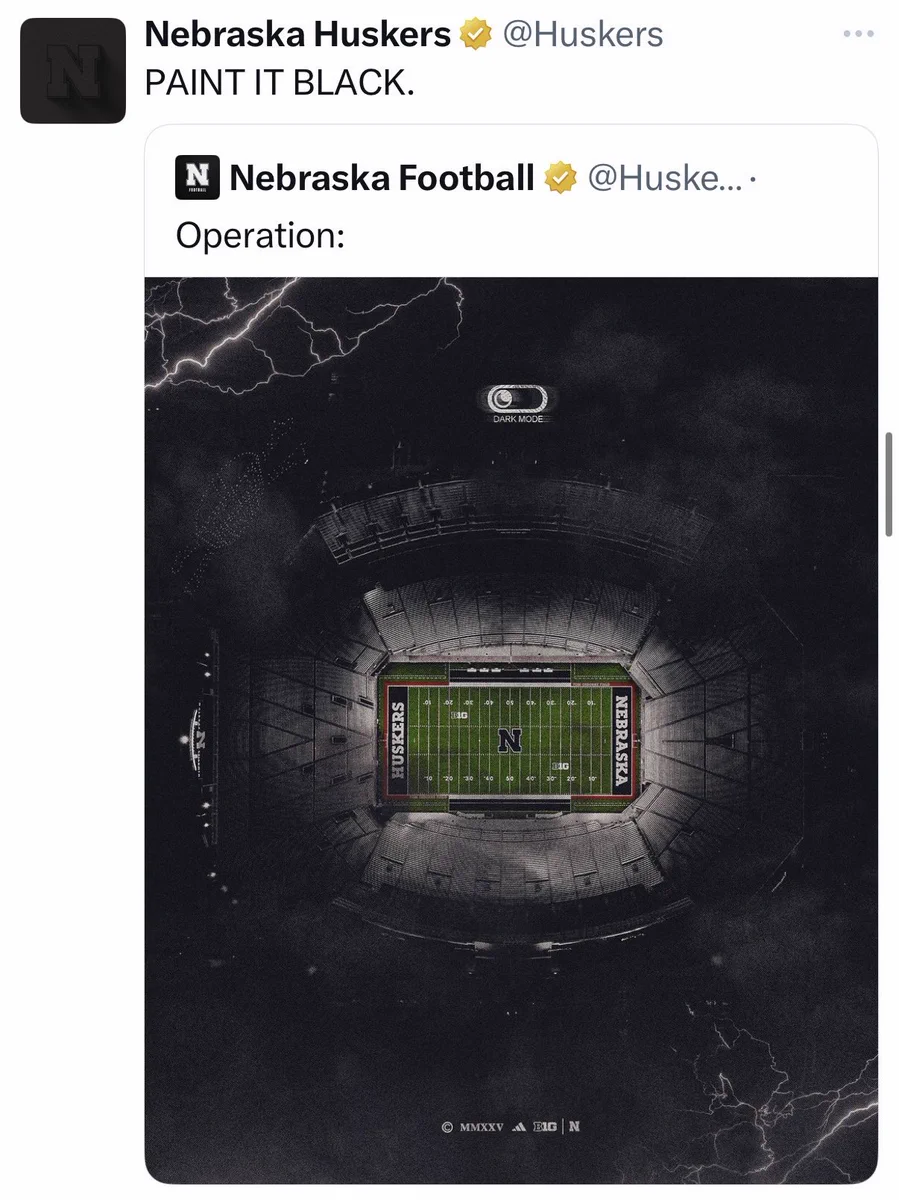This screenshot has width=899, height=1200.
Task: Click the quoted tweet text 'Operation:'
Action: coord(260,236)
